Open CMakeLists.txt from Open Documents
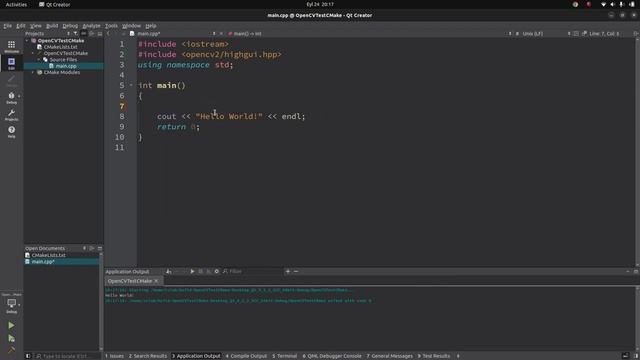 [48, 255]
